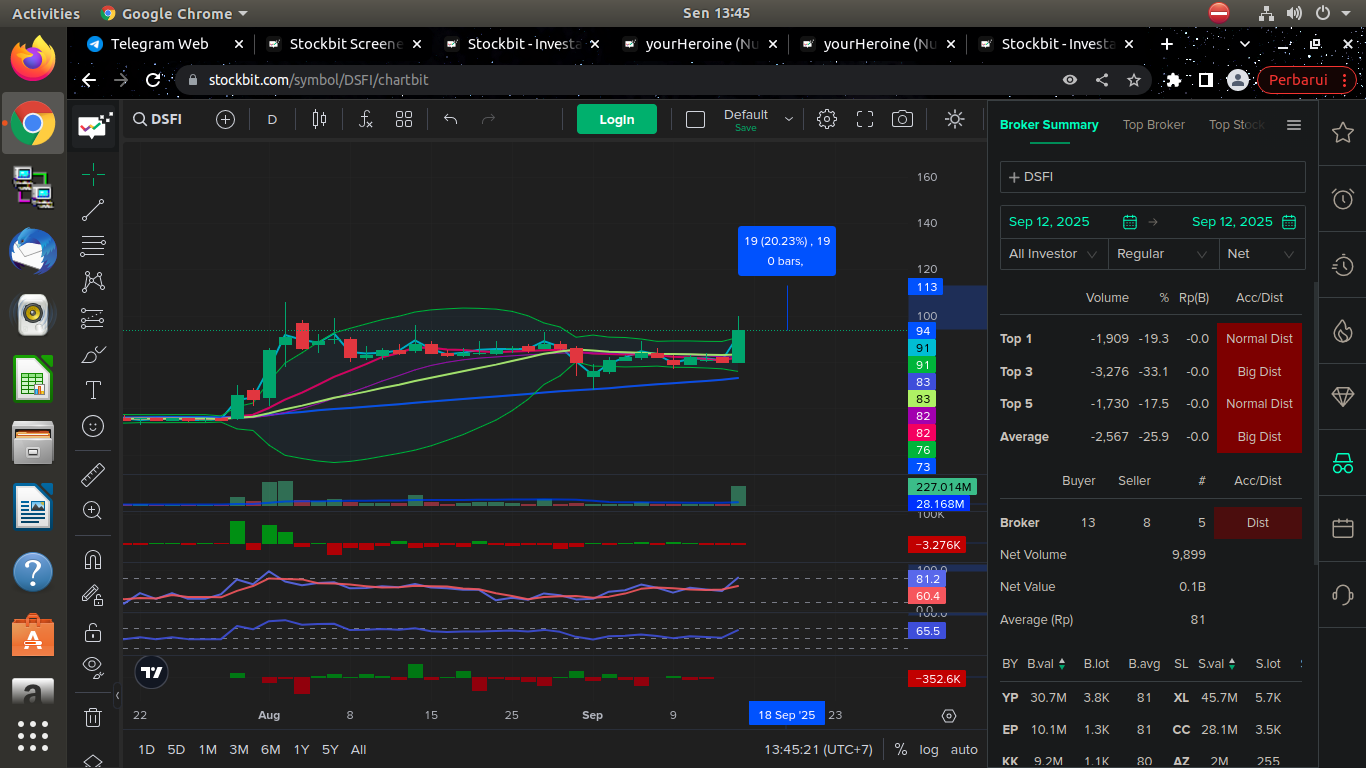This screenshot has height=768, width=1366.
Task: Select the trend line drawing tool
Action: click(93, 210)
